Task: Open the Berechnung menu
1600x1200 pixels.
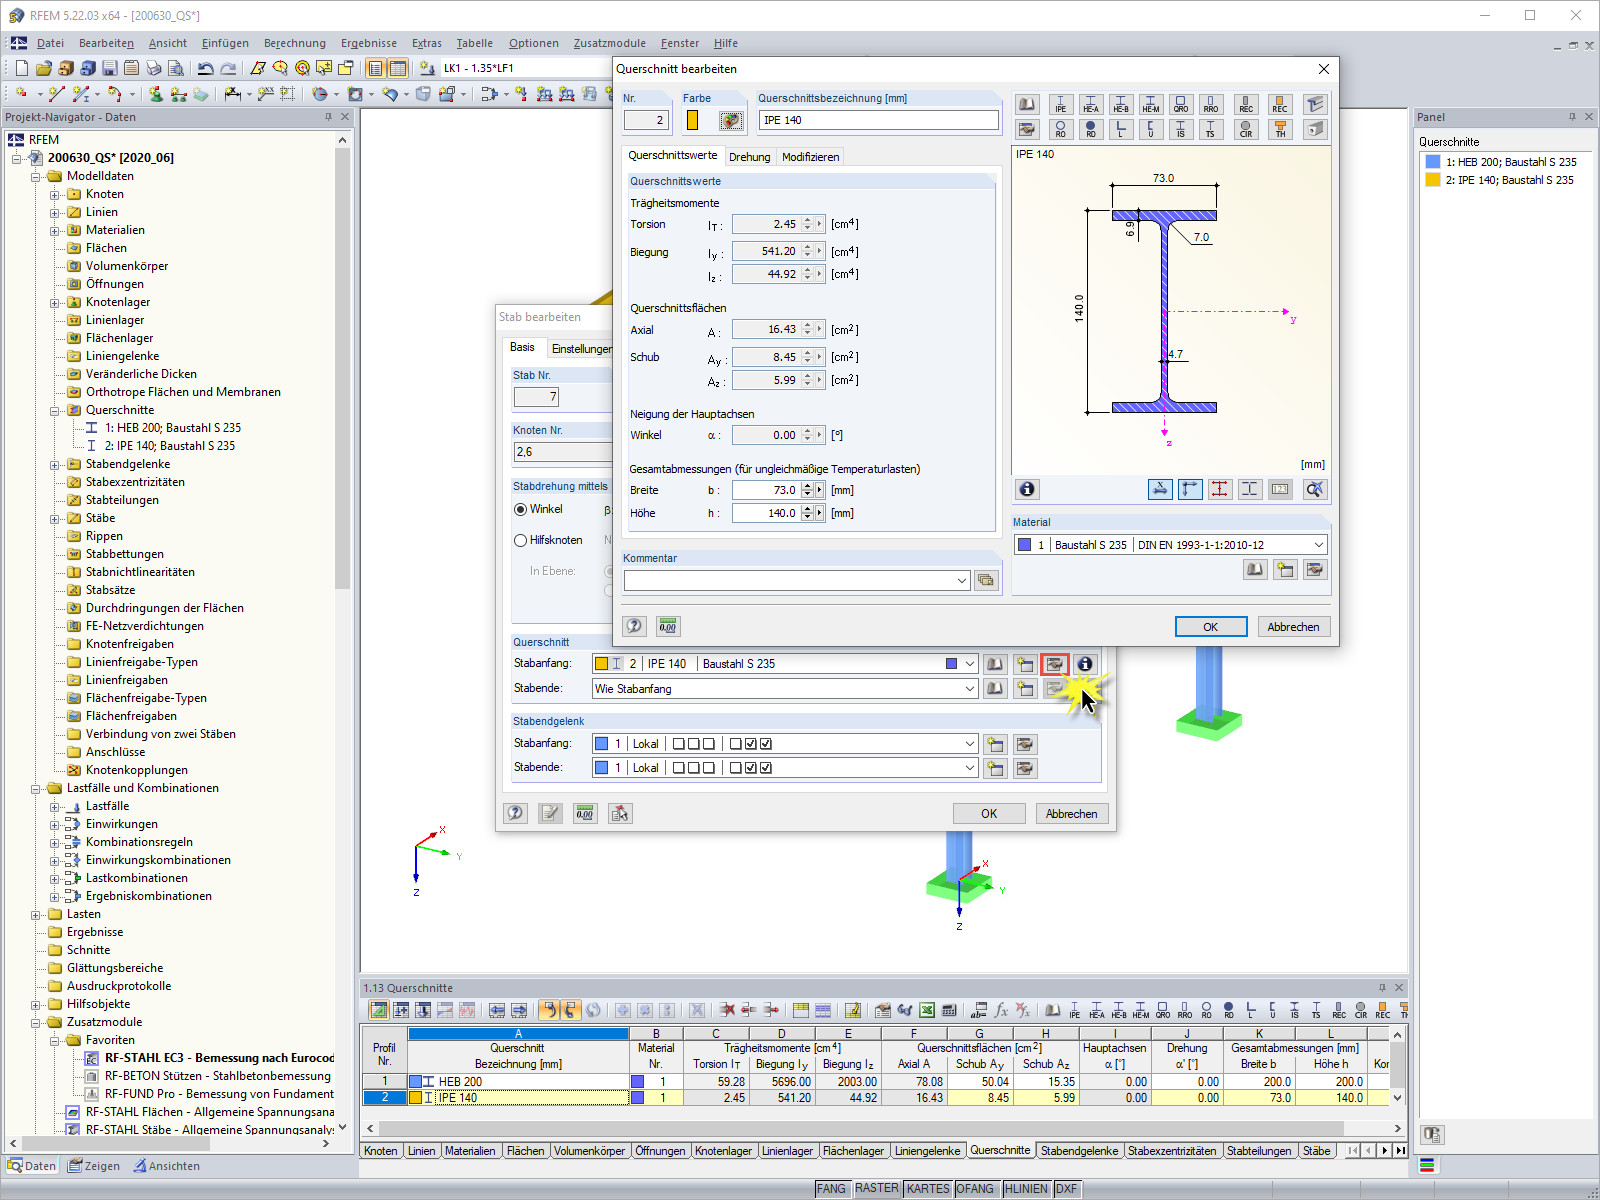Action: 295,43
